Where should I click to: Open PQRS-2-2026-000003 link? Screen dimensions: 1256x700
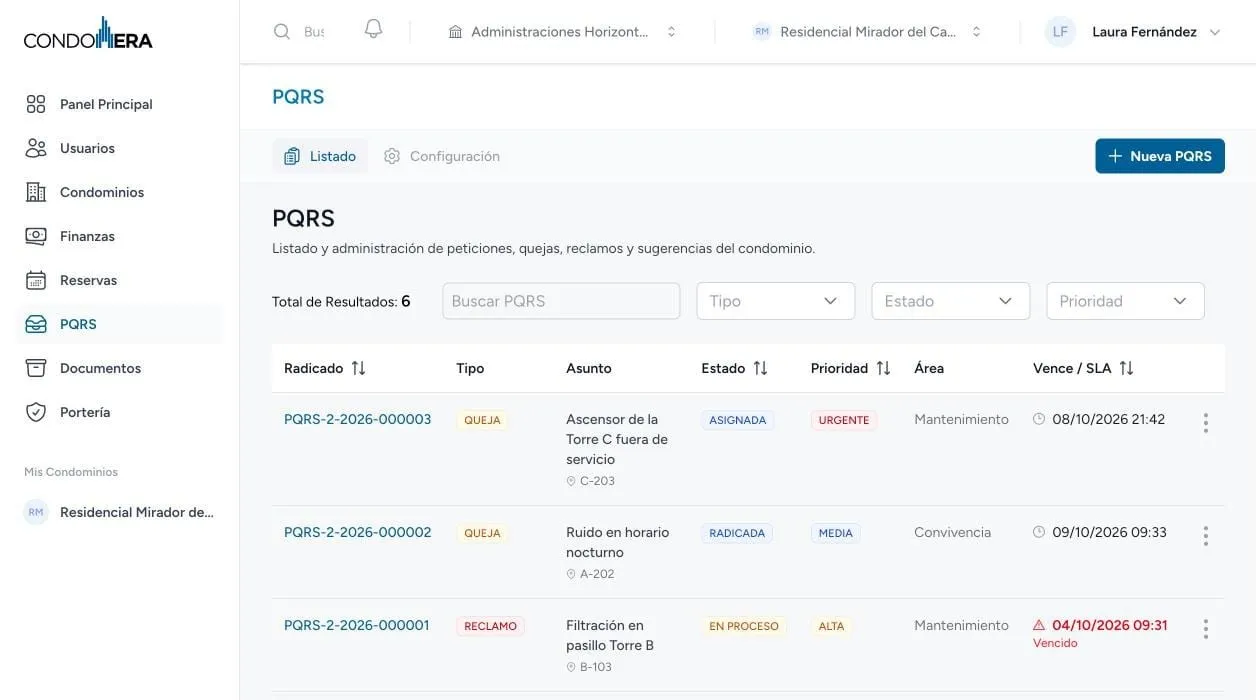[357, 419]
